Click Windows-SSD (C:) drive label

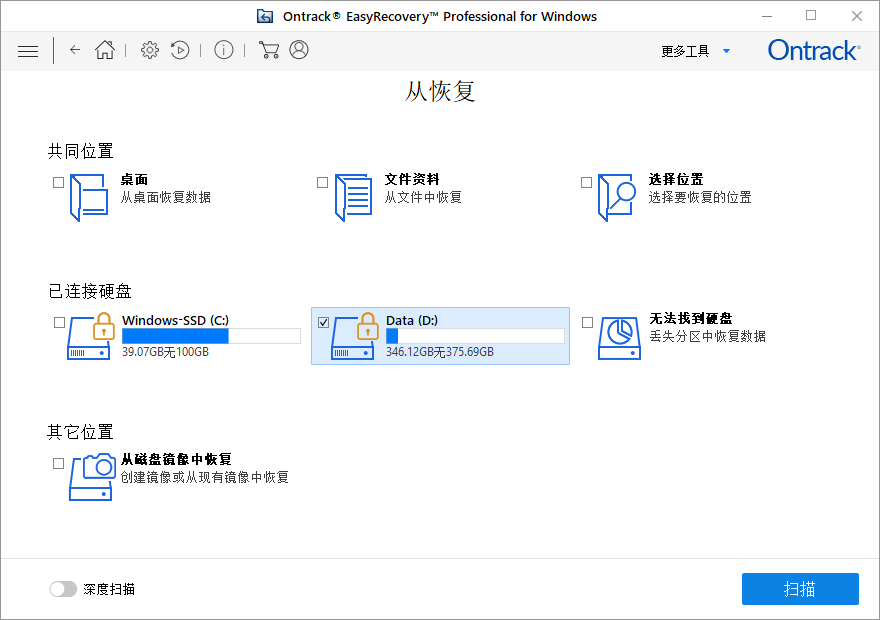(x=176, y=320)
